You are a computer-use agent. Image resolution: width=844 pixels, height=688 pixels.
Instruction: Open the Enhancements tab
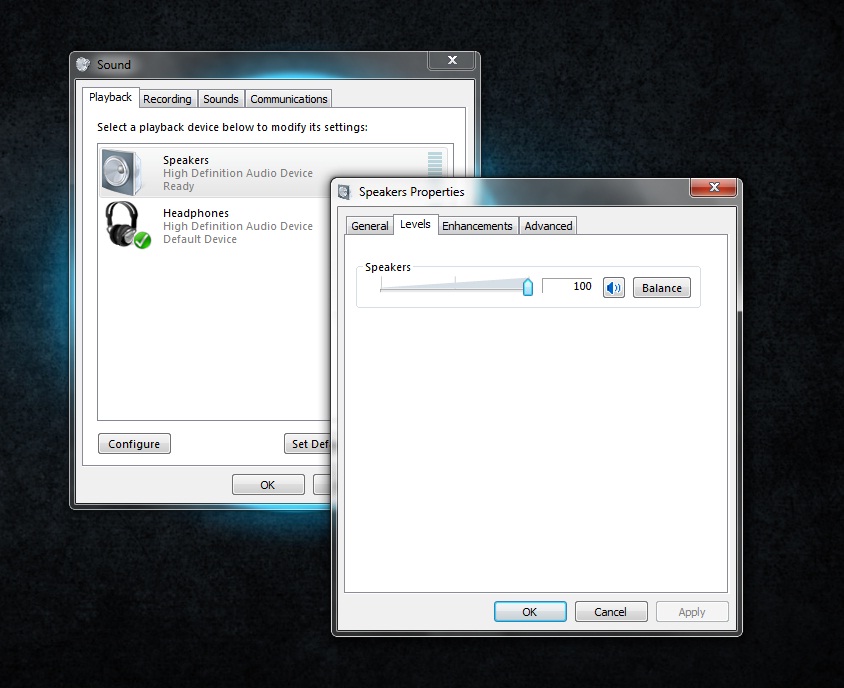(477, 226)
